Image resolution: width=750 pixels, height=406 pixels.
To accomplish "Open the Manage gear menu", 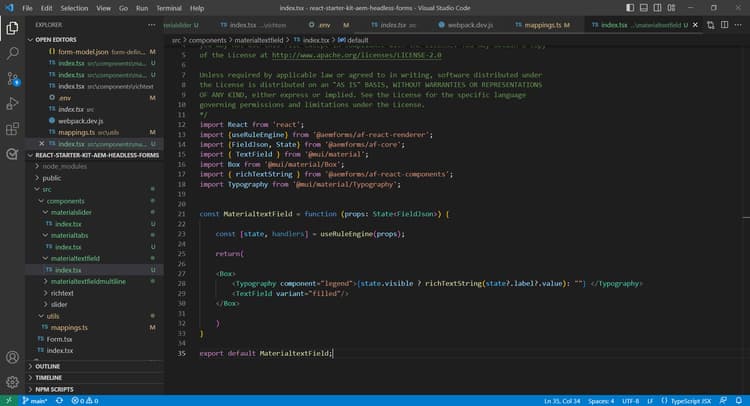I will [13, 382].
